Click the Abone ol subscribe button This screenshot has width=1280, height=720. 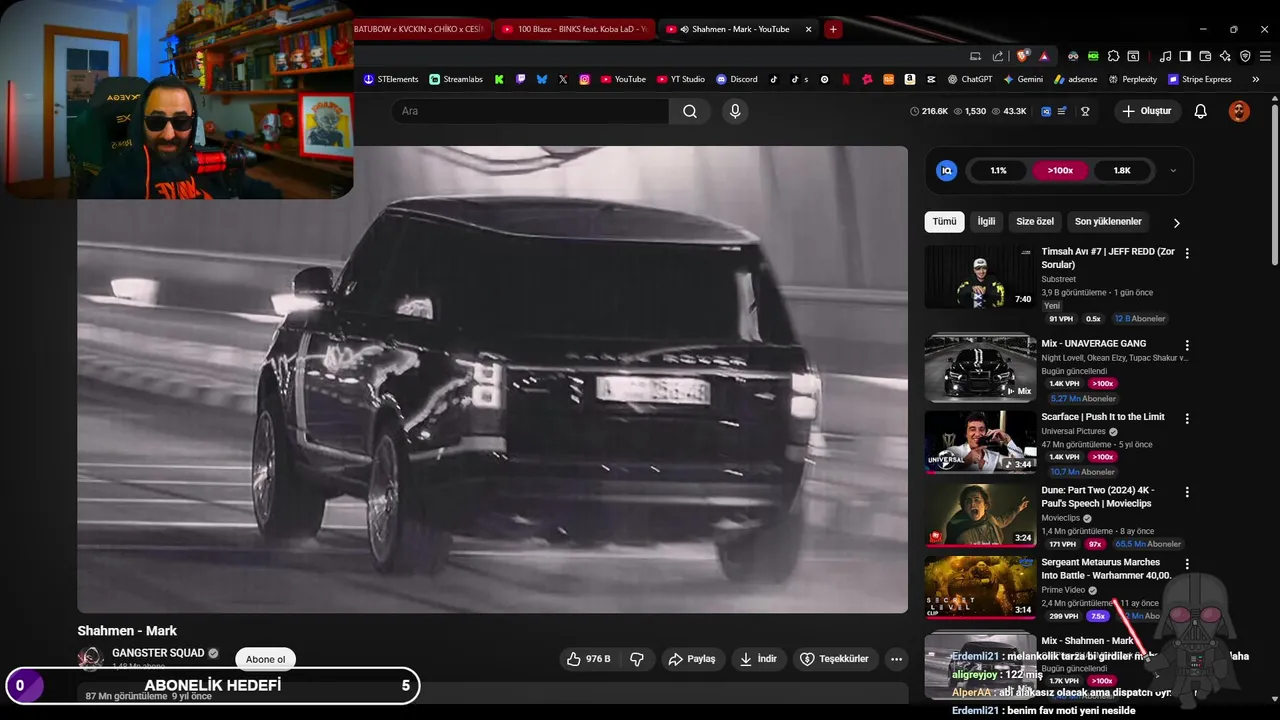click(x=265, y=659)
